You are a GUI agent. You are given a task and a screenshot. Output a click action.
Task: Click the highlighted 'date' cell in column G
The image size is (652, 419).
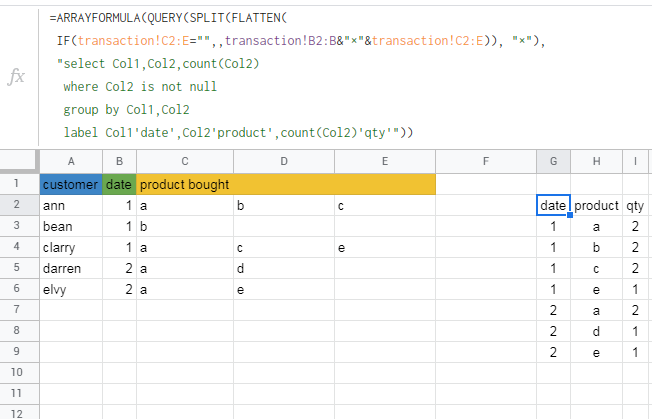(x=553, y=205)
